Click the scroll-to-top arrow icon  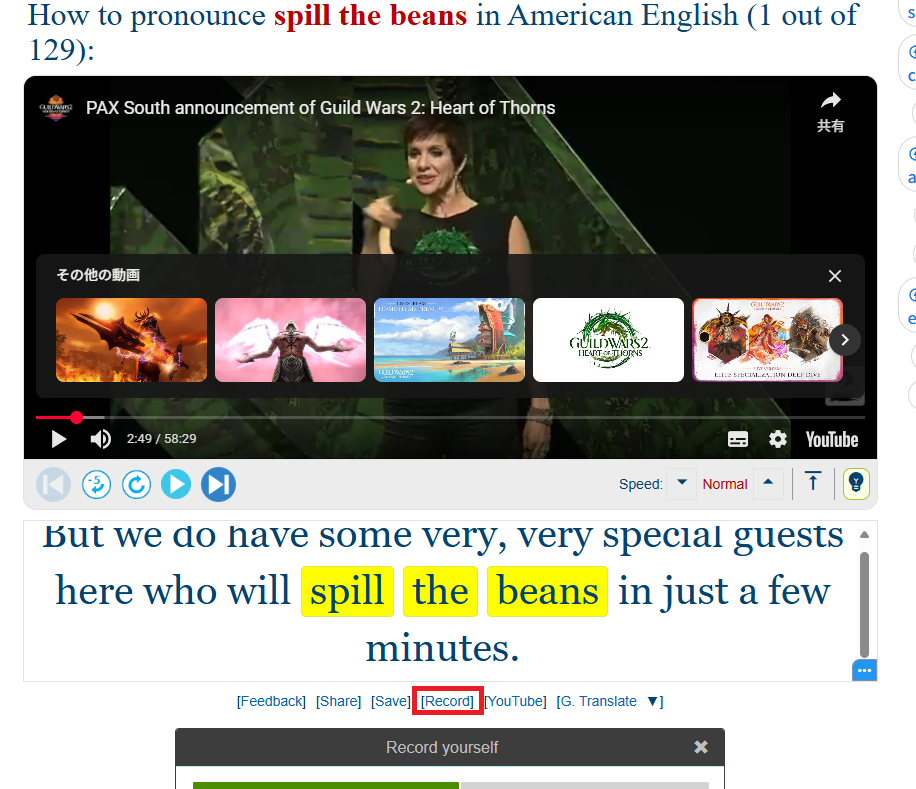coord(813,482)
